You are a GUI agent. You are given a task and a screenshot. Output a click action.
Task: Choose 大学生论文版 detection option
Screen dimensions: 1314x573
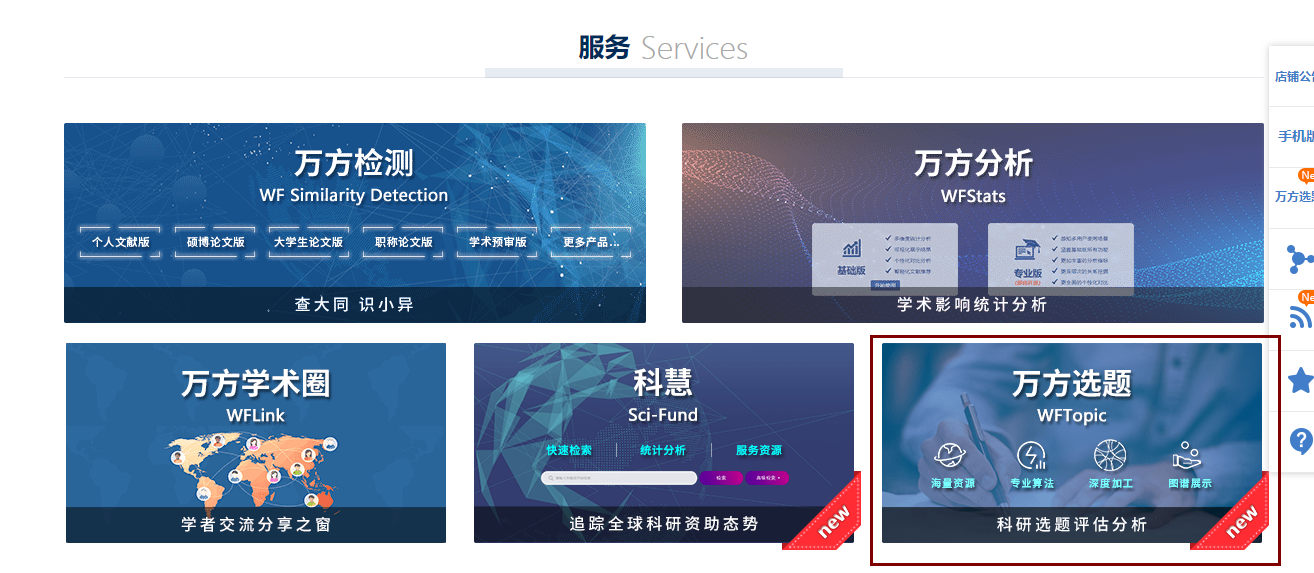tap(308, 242)
